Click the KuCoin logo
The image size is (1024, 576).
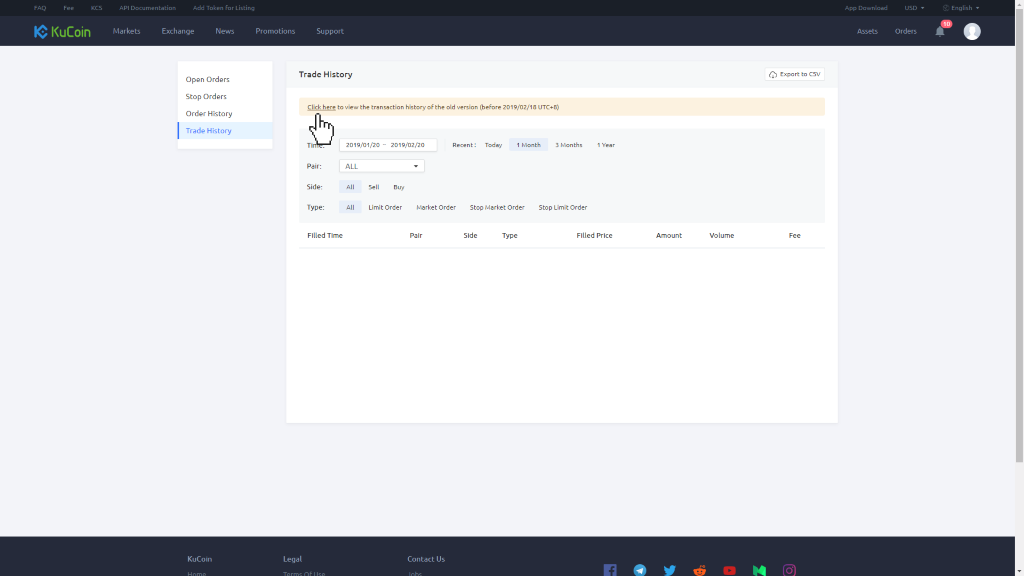(62, 31)
